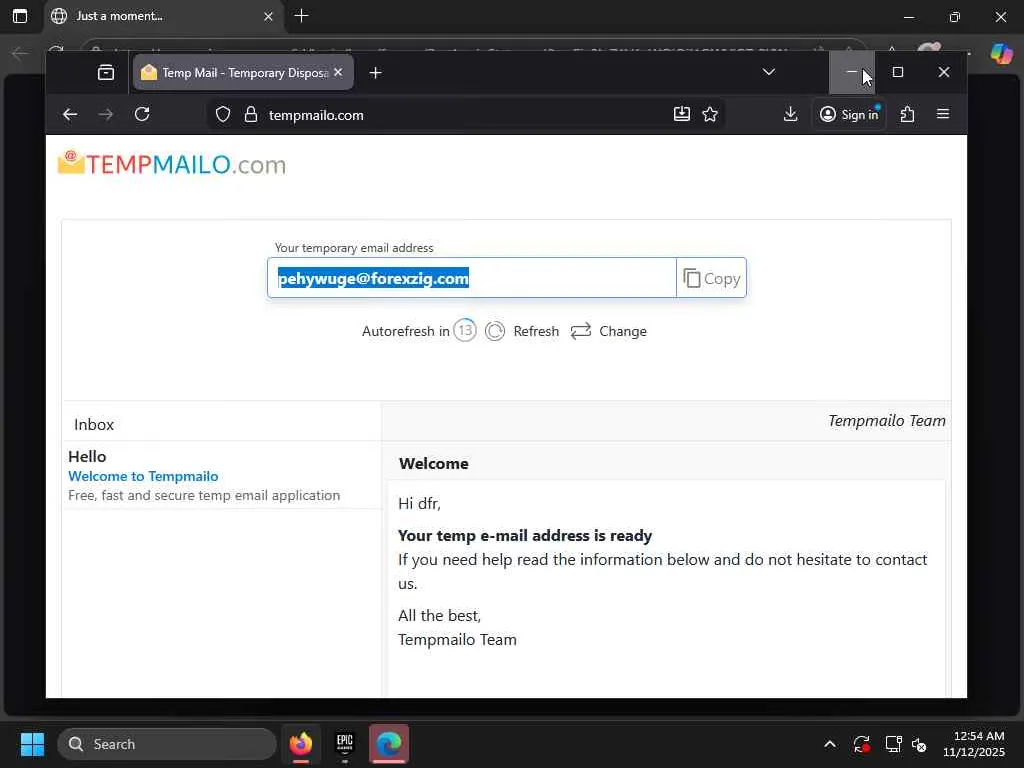Minimize the Firefox window
Image resolution: width=1024 pixels, height=768 pixels.
point(852,72)
